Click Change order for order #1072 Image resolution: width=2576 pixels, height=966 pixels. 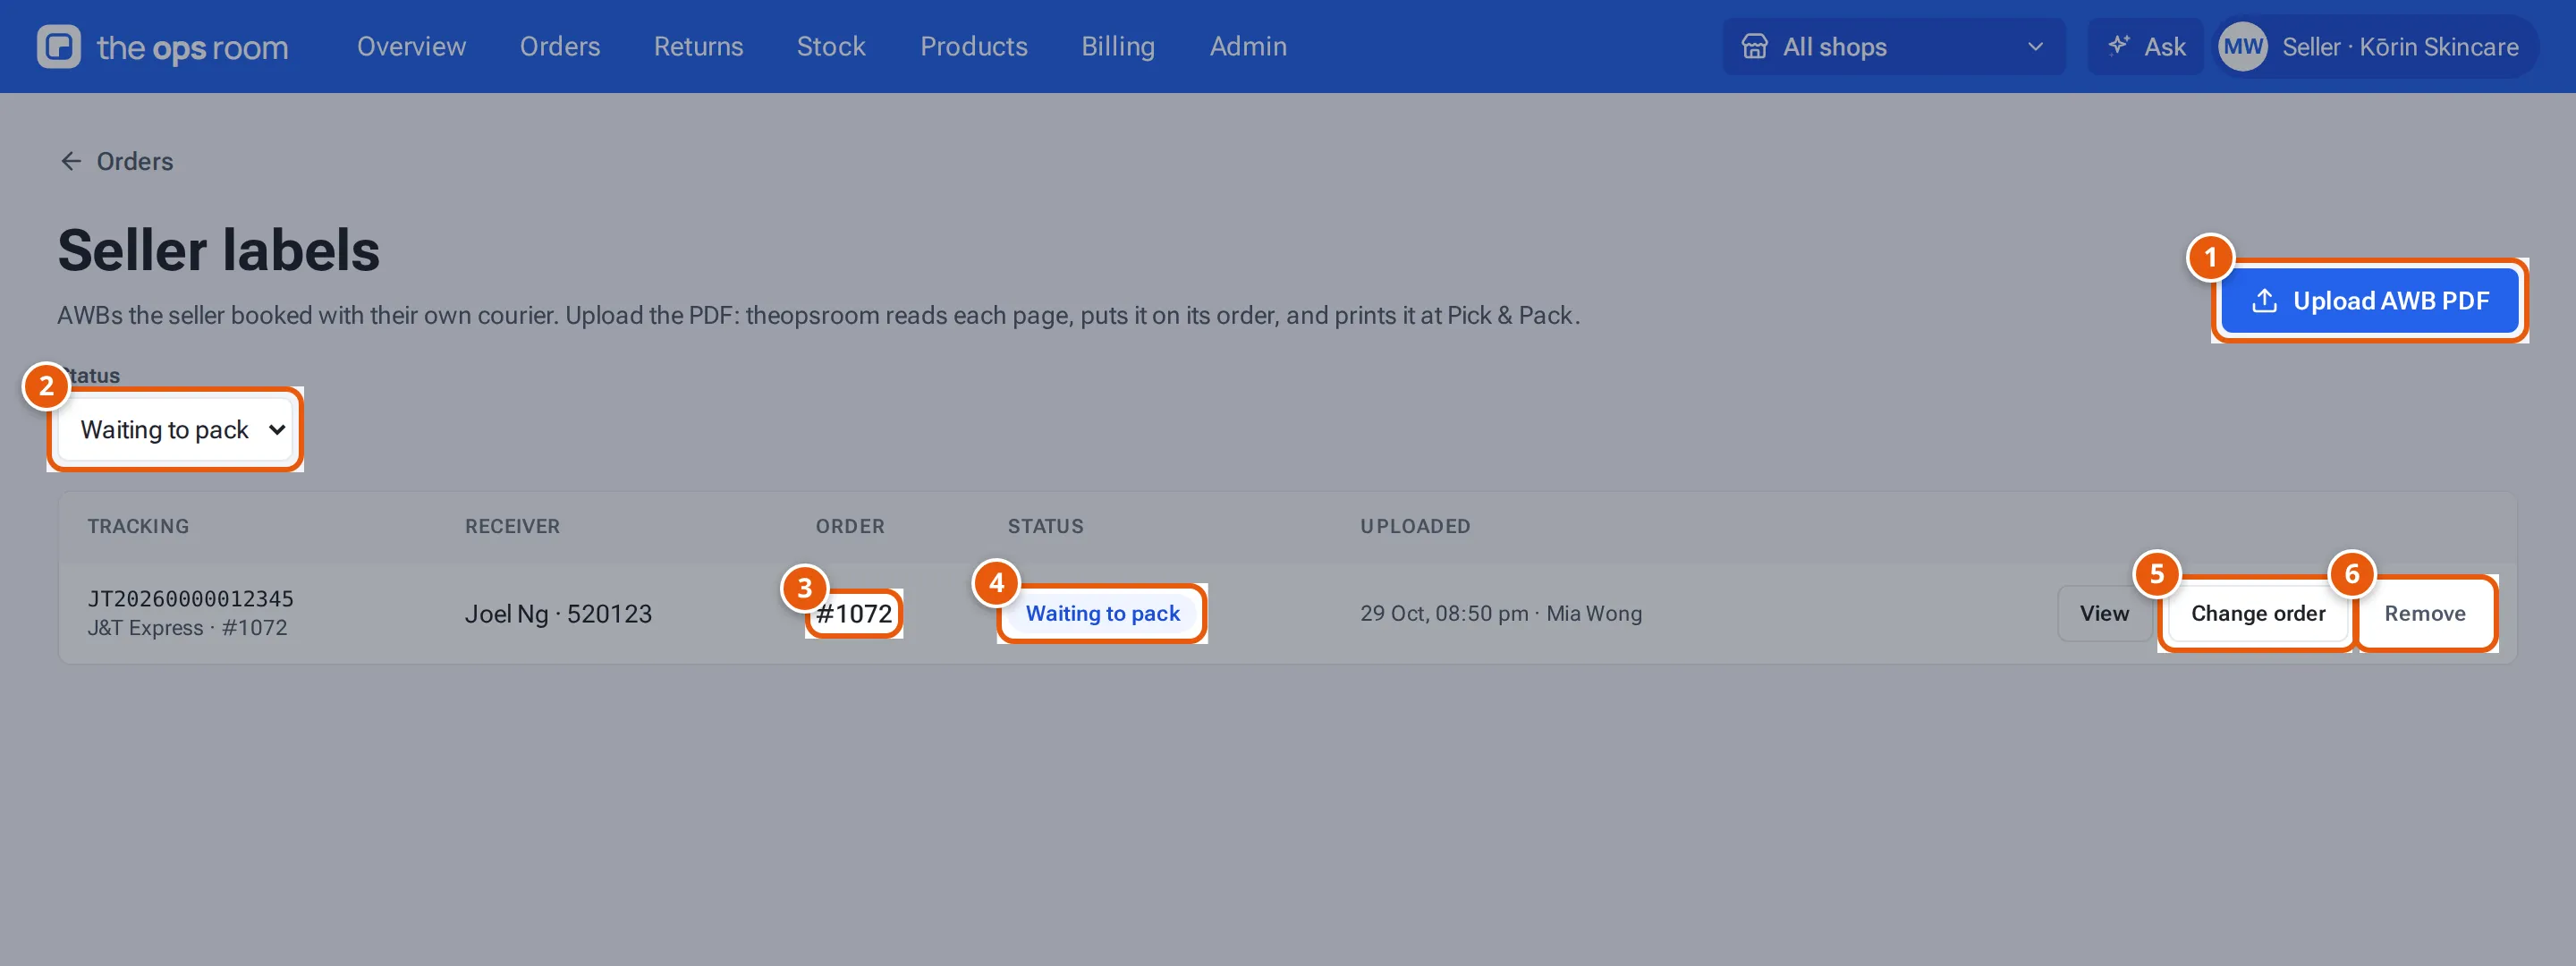pyautogui.click(x=2257, y=613)
